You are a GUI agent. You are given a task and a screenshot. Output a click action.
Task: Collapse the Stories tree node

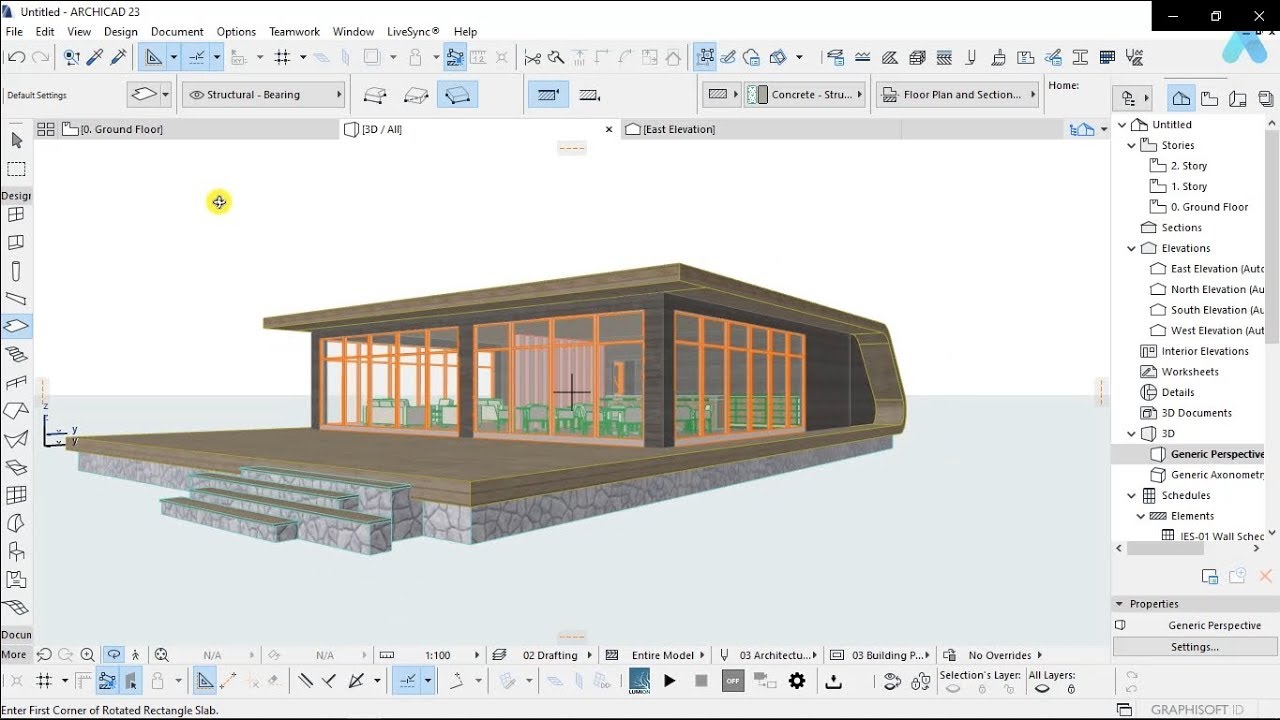[1132, 145]
